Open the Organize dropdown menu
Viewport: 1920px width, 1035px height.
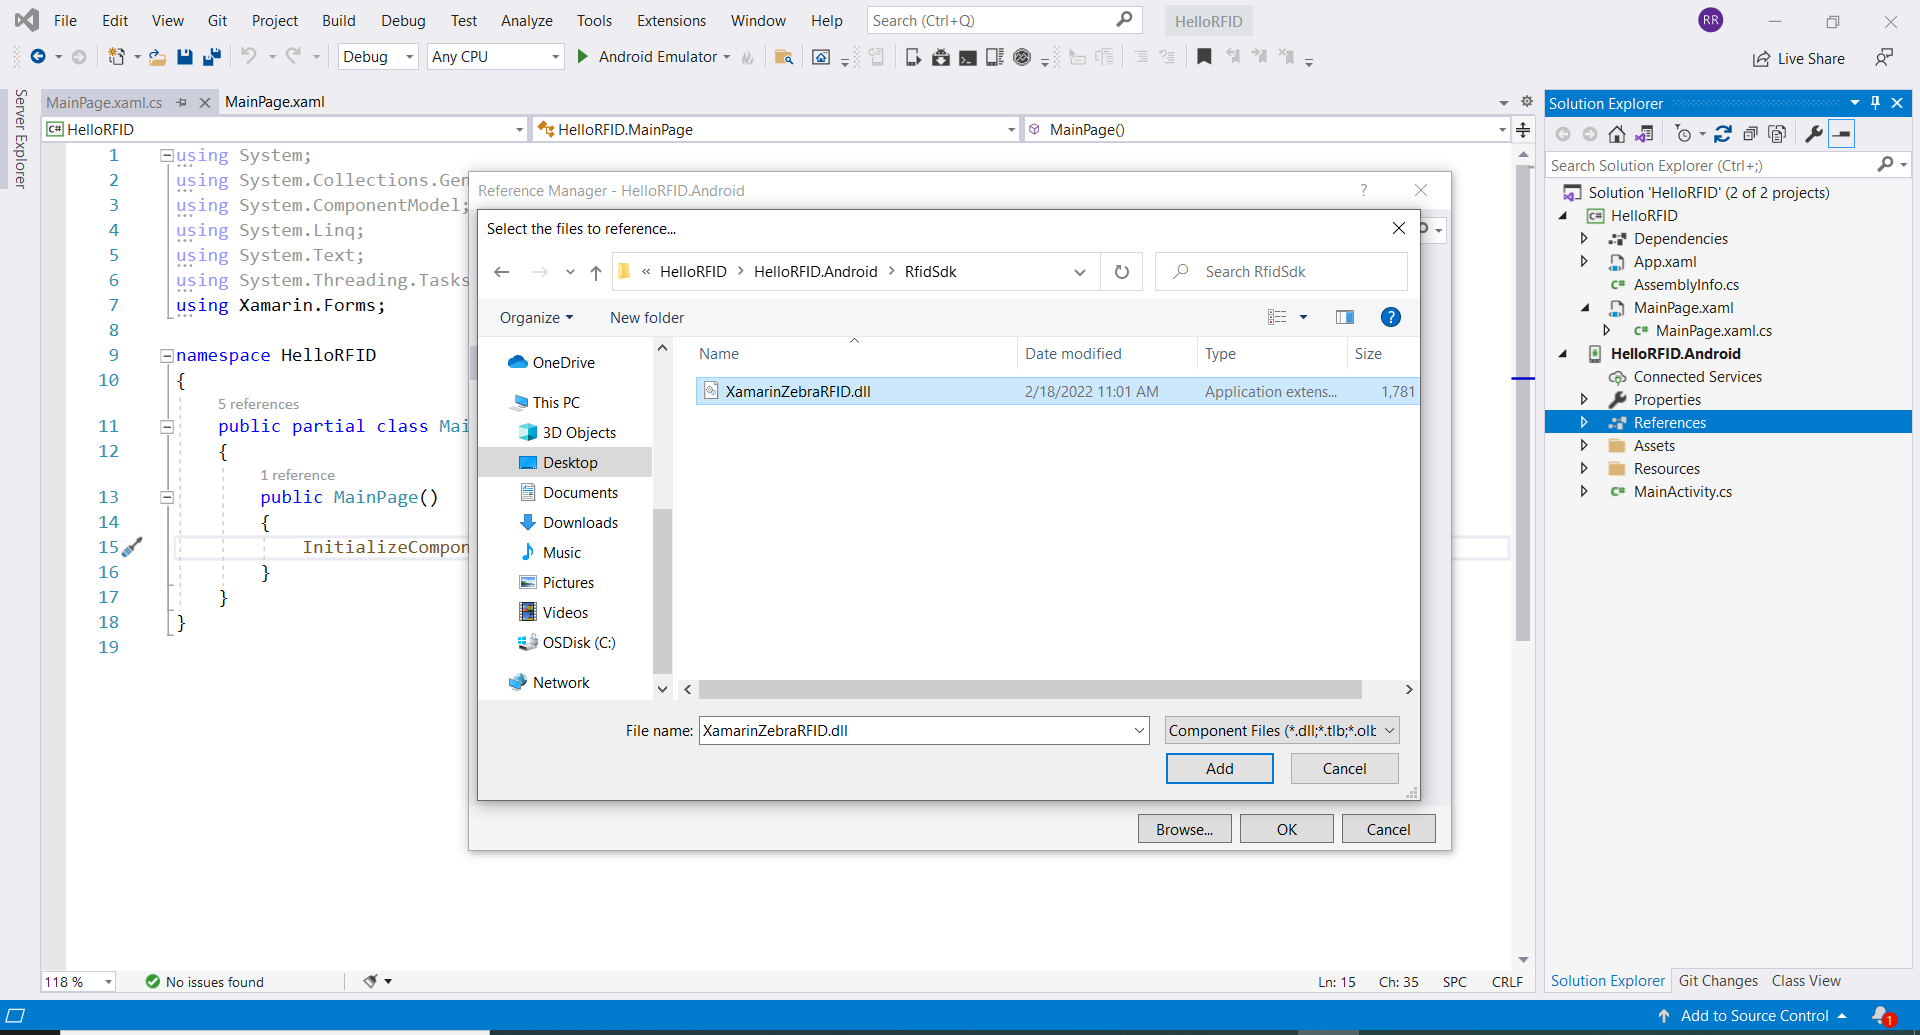(x=537, y=318)
